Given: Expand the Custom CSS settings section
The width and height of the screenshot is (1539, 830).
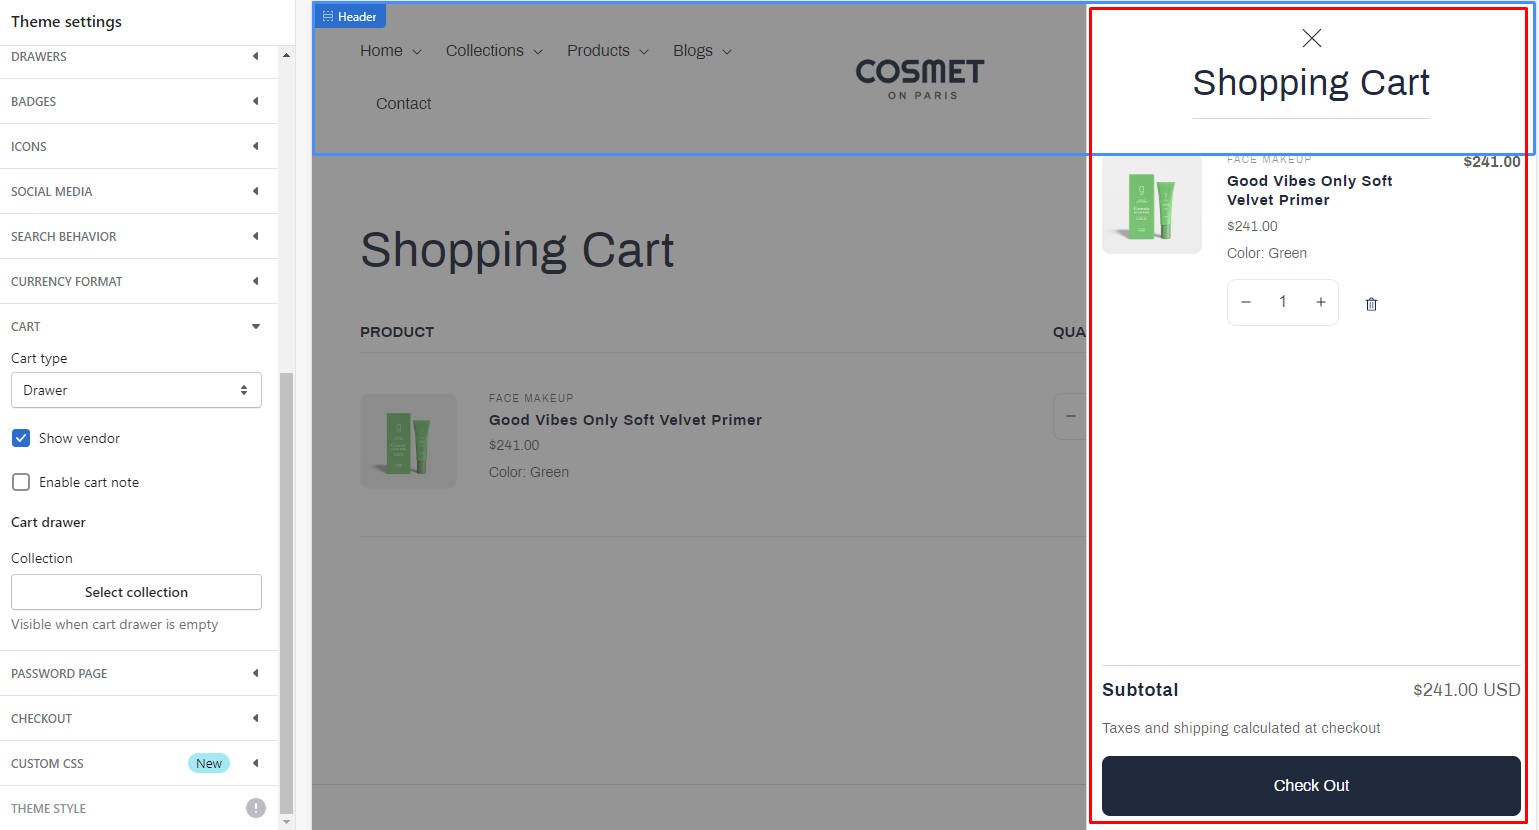Looking at the screenshot, I should (137, 763).
